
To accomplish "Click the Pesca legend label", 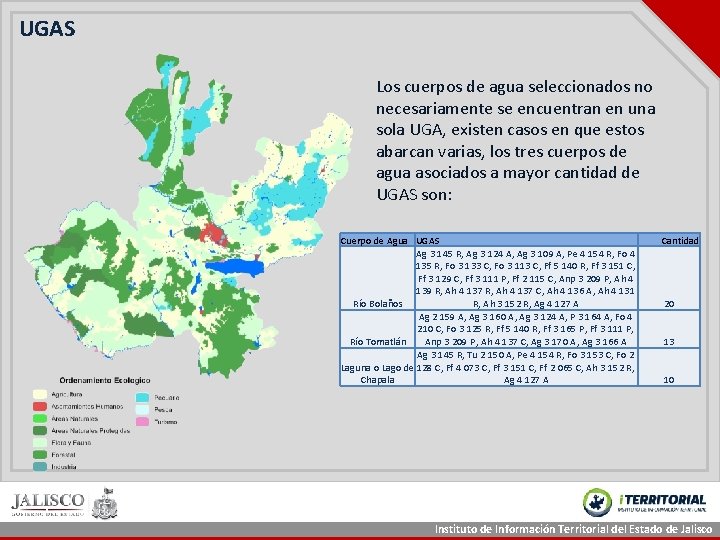I will [x=163, y=409].
